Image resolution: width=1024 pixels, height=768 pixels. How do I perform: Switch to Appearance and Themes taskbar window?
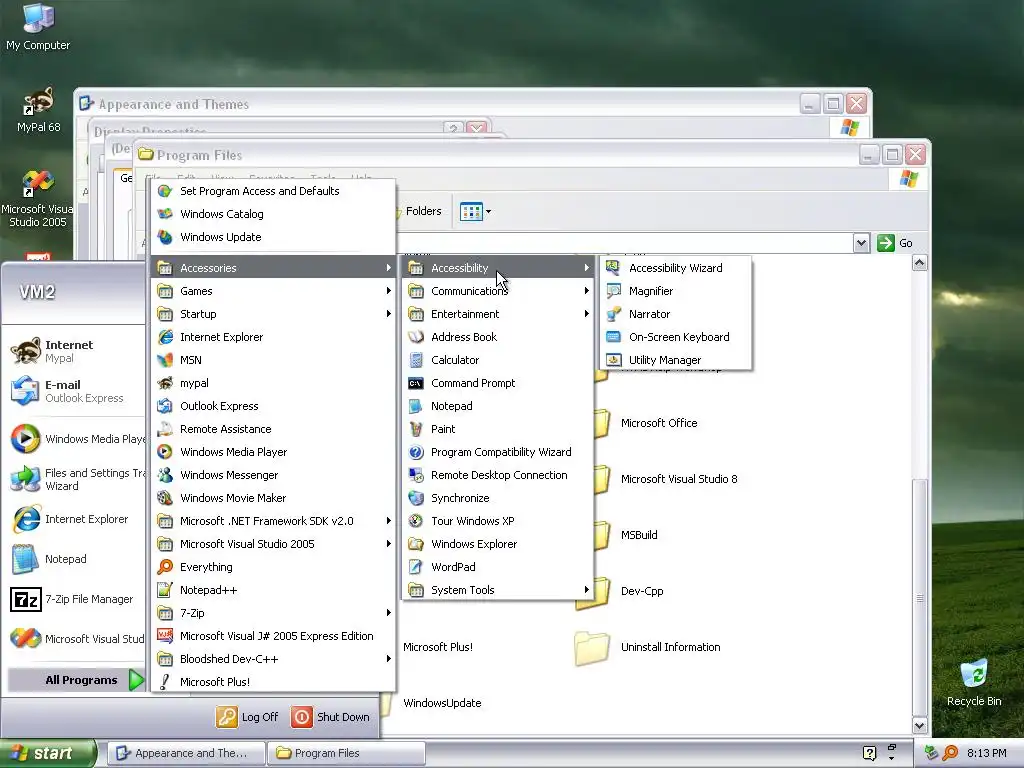(x=186, y=753)
